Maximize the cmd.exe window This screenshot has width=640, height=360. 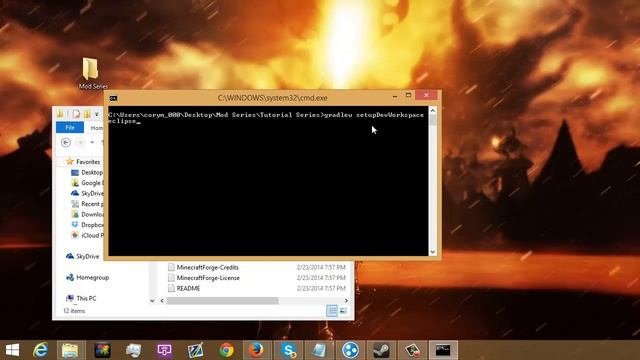[x=408, y=96]
